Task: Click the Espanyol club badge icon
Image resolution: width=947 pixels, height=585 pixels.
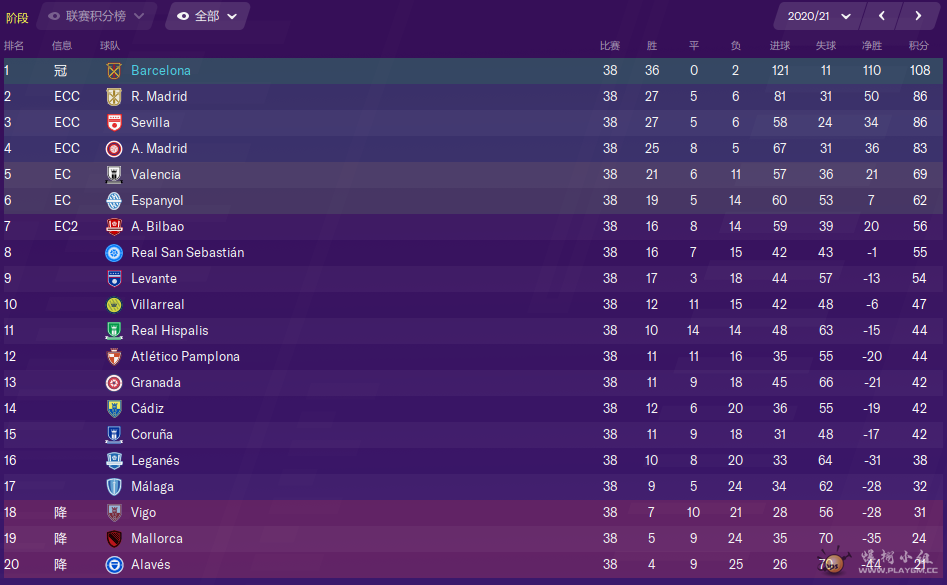Action: pos(114,200)
